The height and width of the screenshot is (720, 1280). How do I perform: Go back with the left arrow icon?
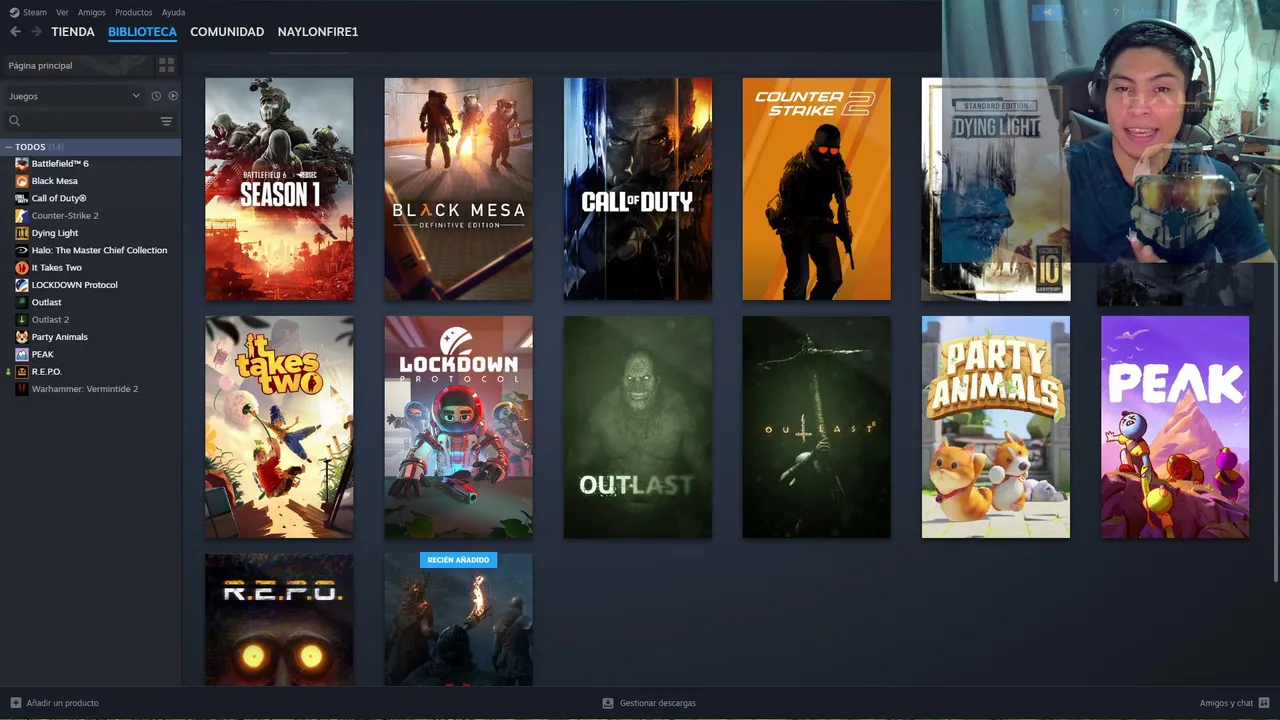click(x=15, y=32)
